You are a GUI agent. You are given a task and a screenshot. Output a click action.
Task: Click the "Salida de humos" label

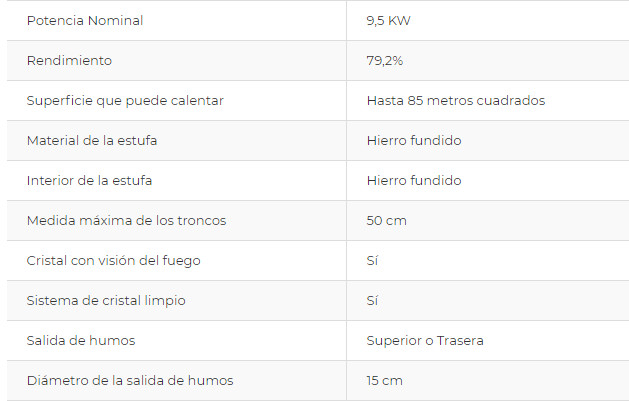pyautogui.click(x=81, y=340)
